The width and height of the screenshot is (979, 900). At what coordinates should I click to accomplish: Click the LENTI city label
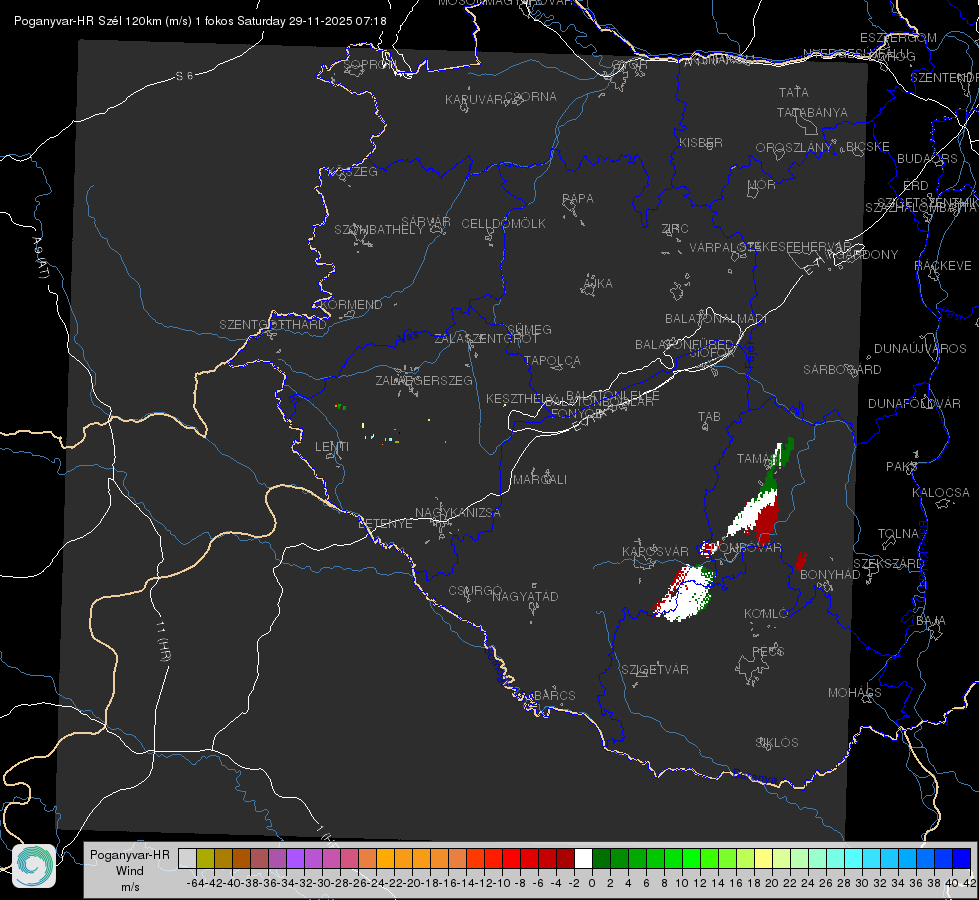tap(332, 447)
